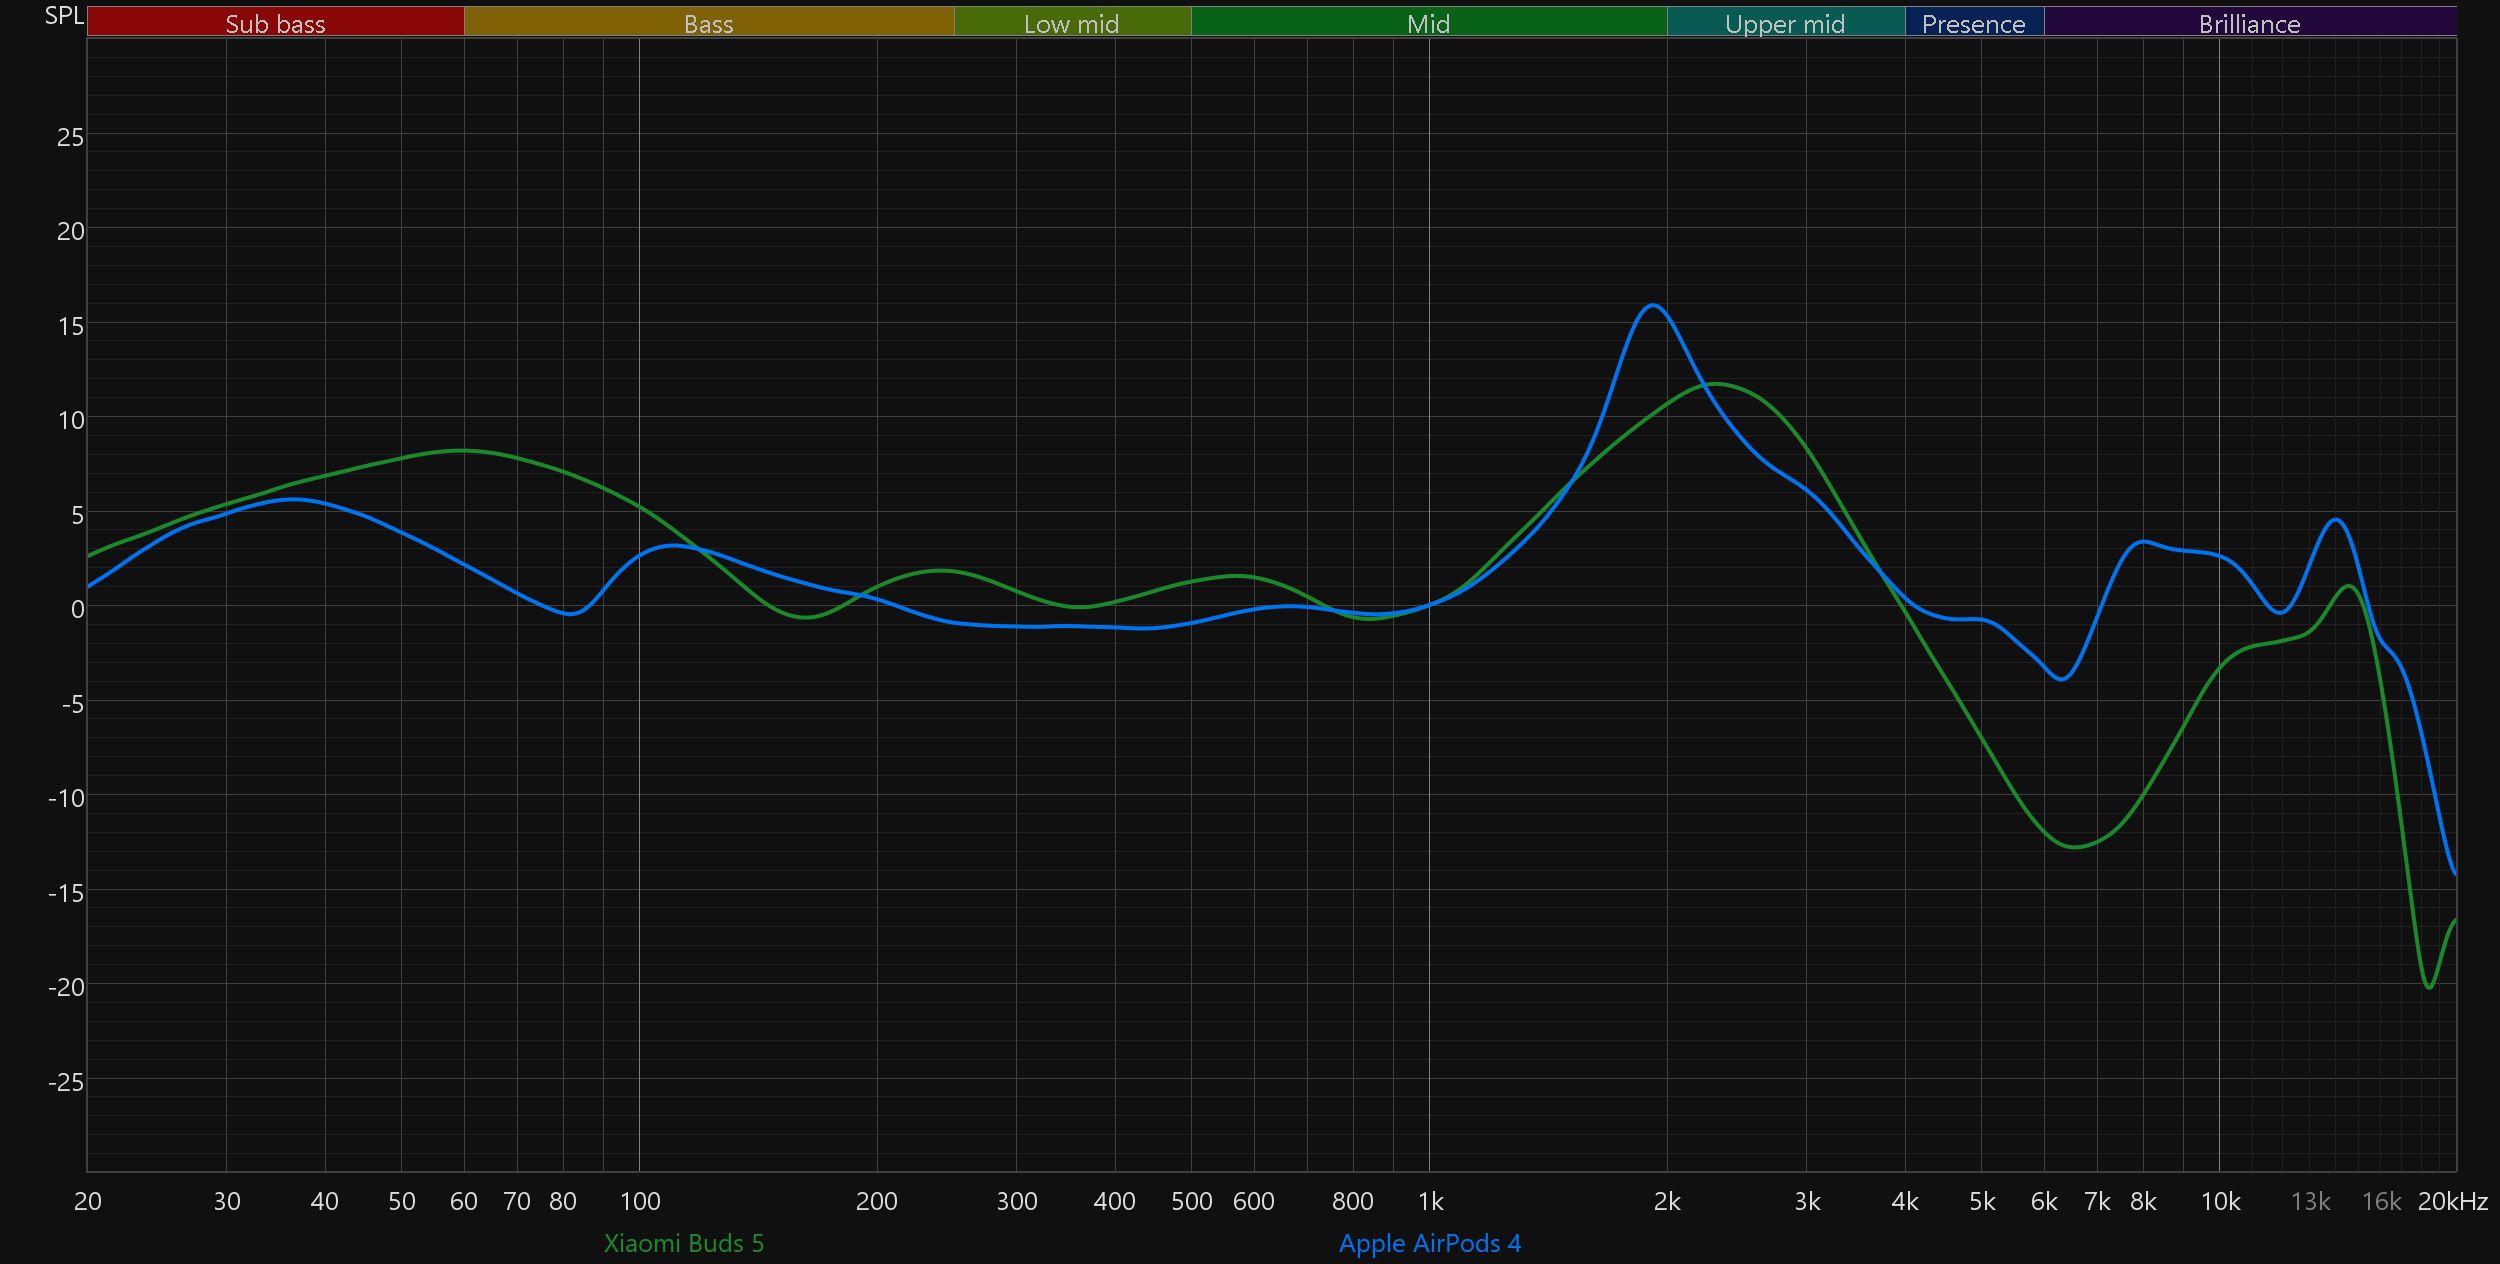2500x1264 pixels.
Task: Click the -25 dB level label
Action: [x=66, y=1082]
